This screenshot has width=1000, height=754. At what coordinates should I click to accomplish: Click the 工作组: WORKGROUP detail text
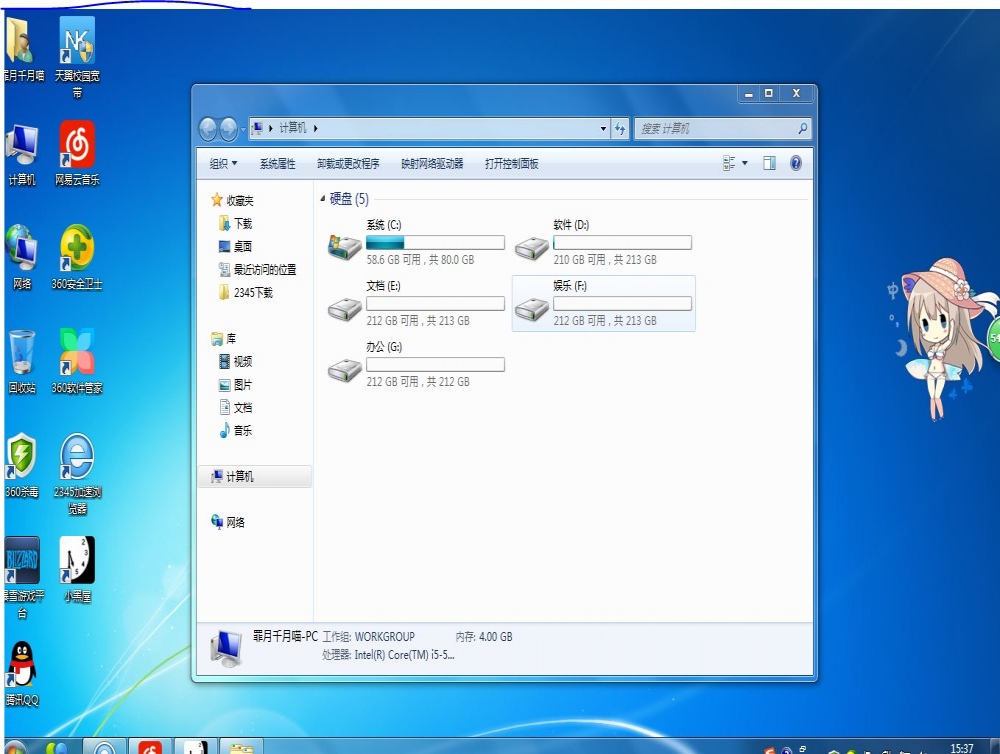coord(369,637)
